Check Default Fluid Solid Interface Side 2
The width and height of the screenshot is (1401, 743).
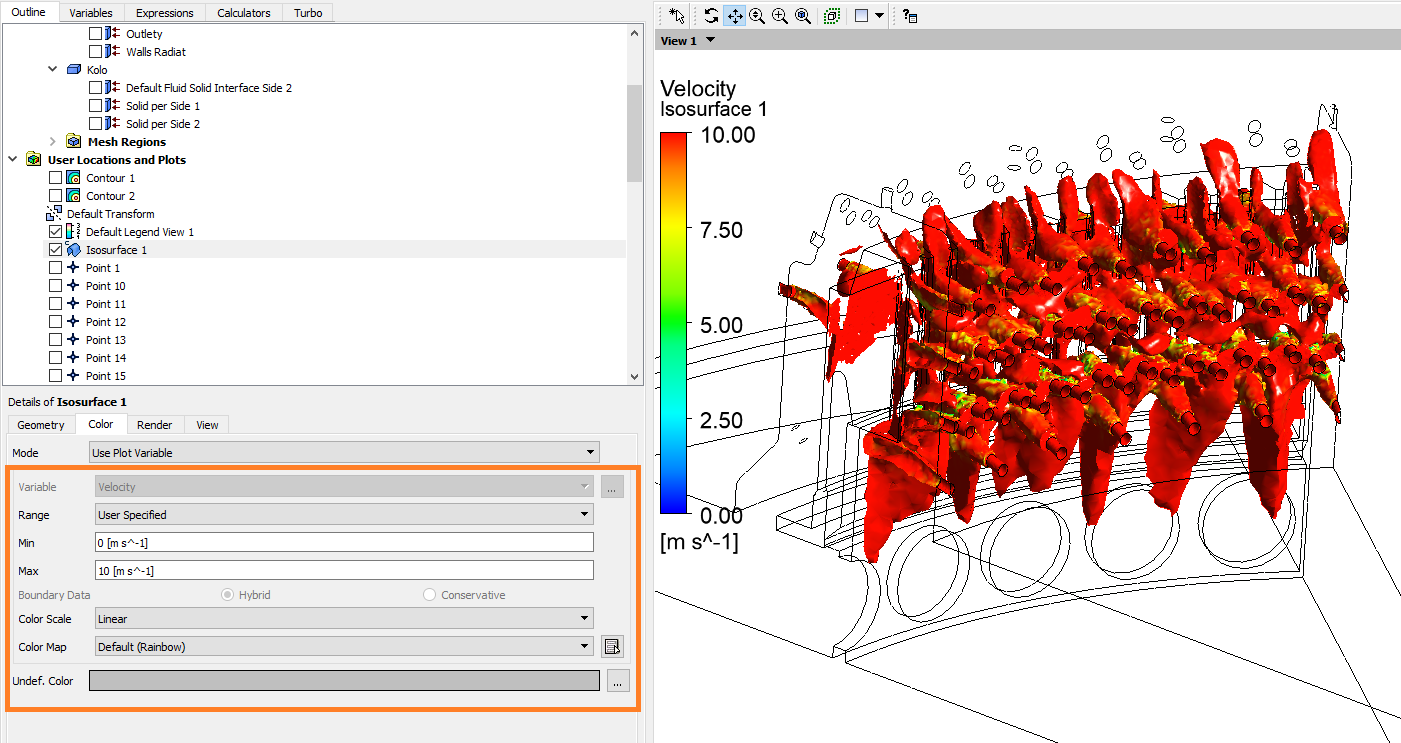point(95,88)
